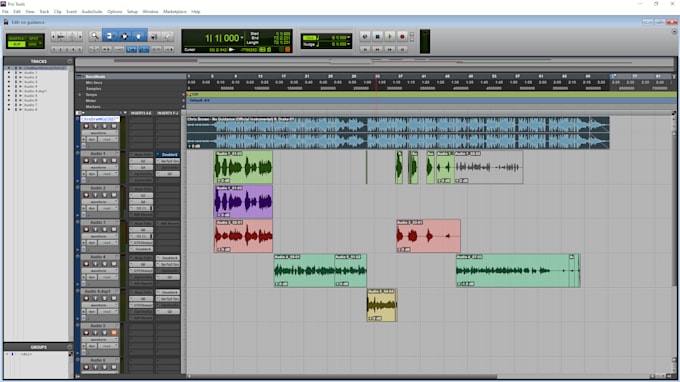
Task: Click the Play transport button
Action: tap(389, 37)
